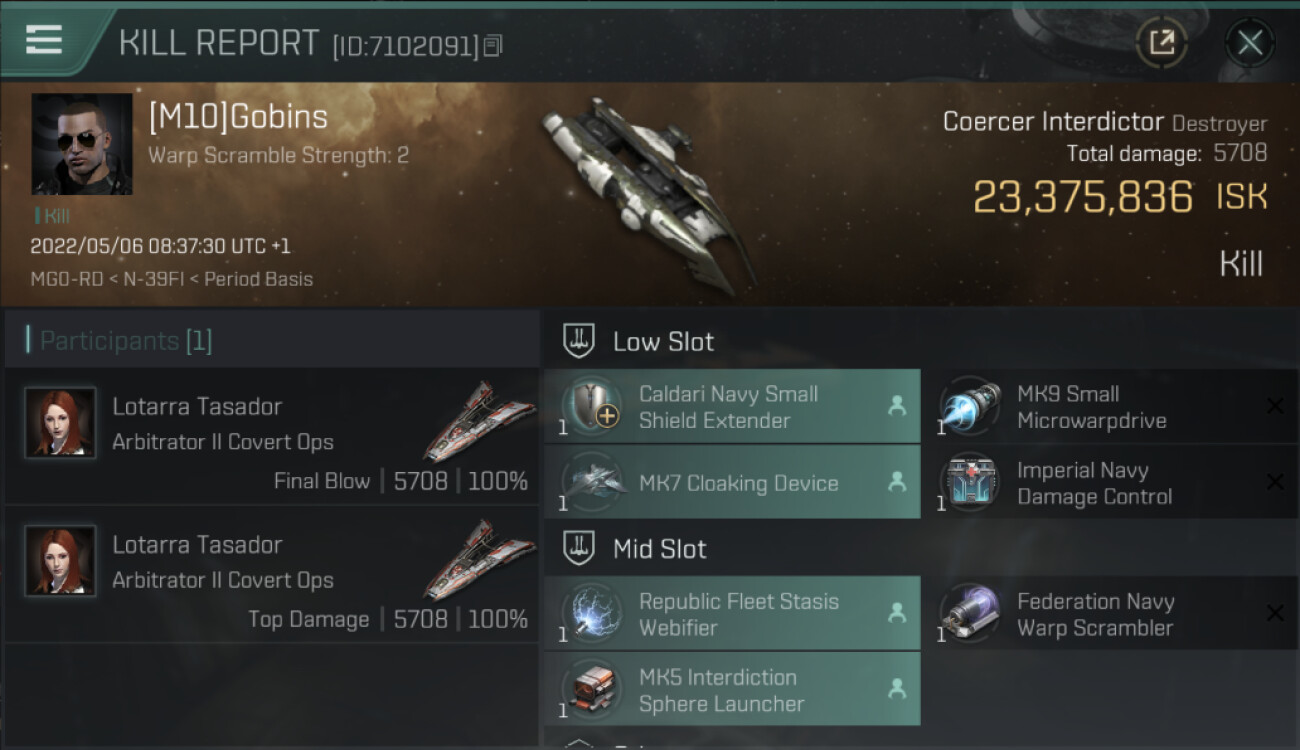
Task: Click the share kill report icon
Action: [1161, 42]
